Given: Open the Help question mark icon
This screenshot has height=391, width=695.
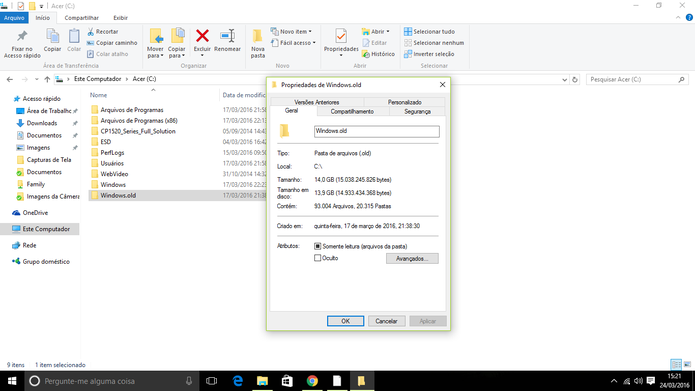Looking at the screenshot, I should pos(689,18).
